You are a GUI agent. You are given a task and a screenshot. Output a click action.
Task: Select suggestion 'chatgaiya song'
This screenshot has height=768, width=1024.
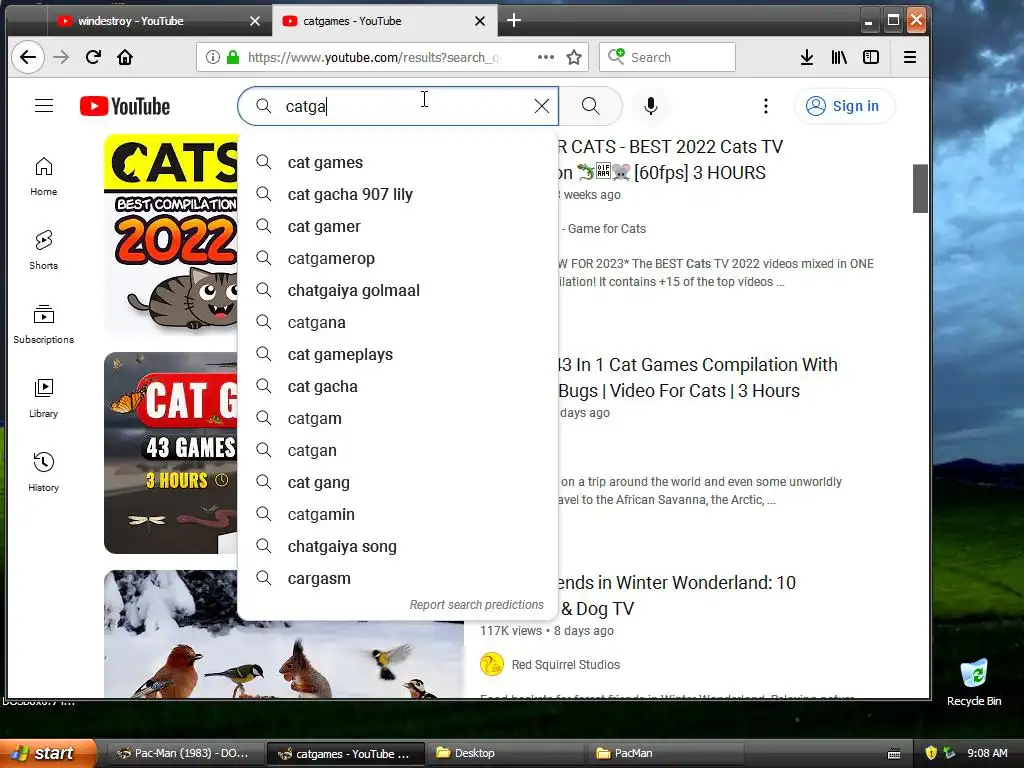coord(398,547)
